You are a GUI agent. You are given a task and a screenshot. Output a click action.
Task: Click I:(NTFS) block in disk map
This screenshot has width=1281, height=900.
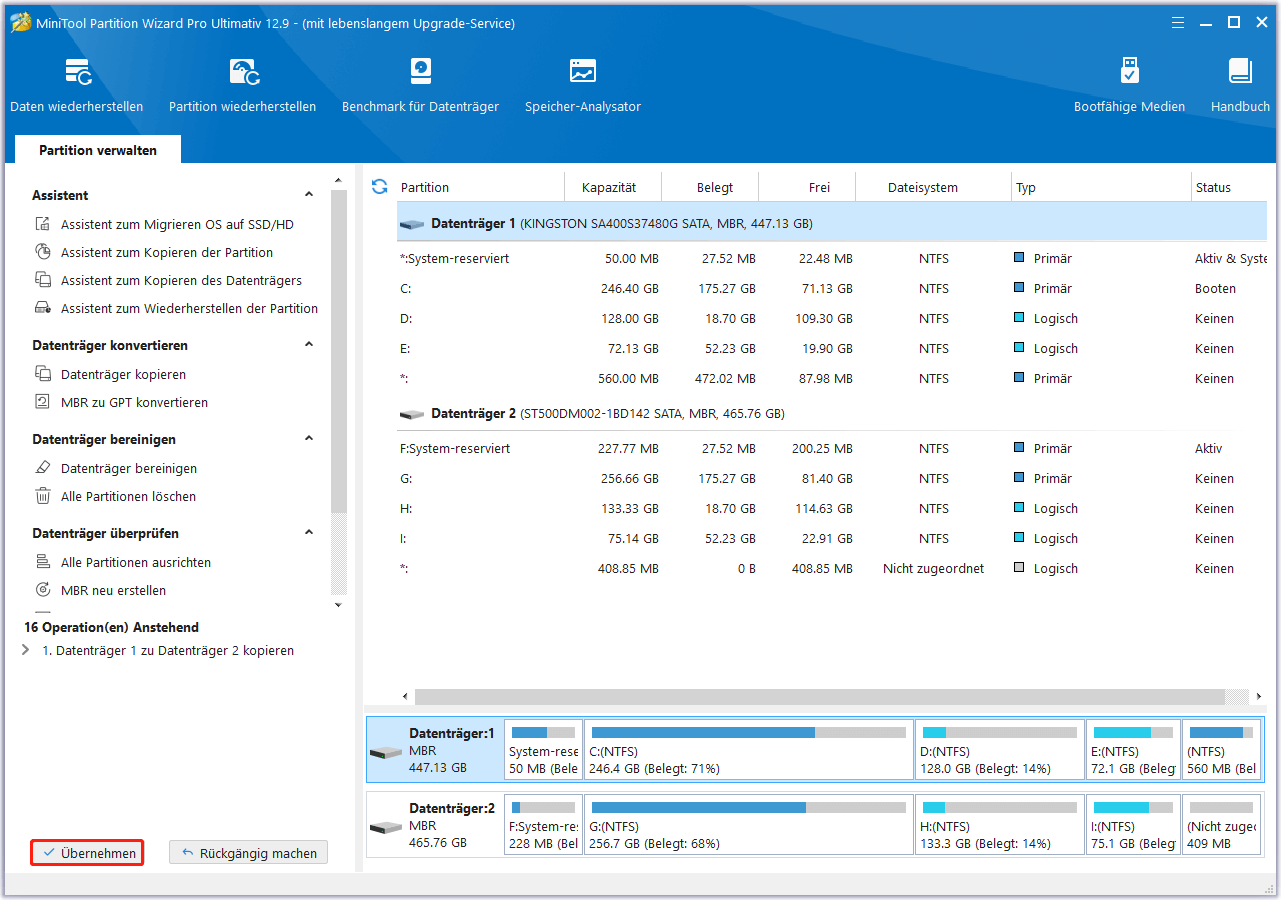[1133, 825]
